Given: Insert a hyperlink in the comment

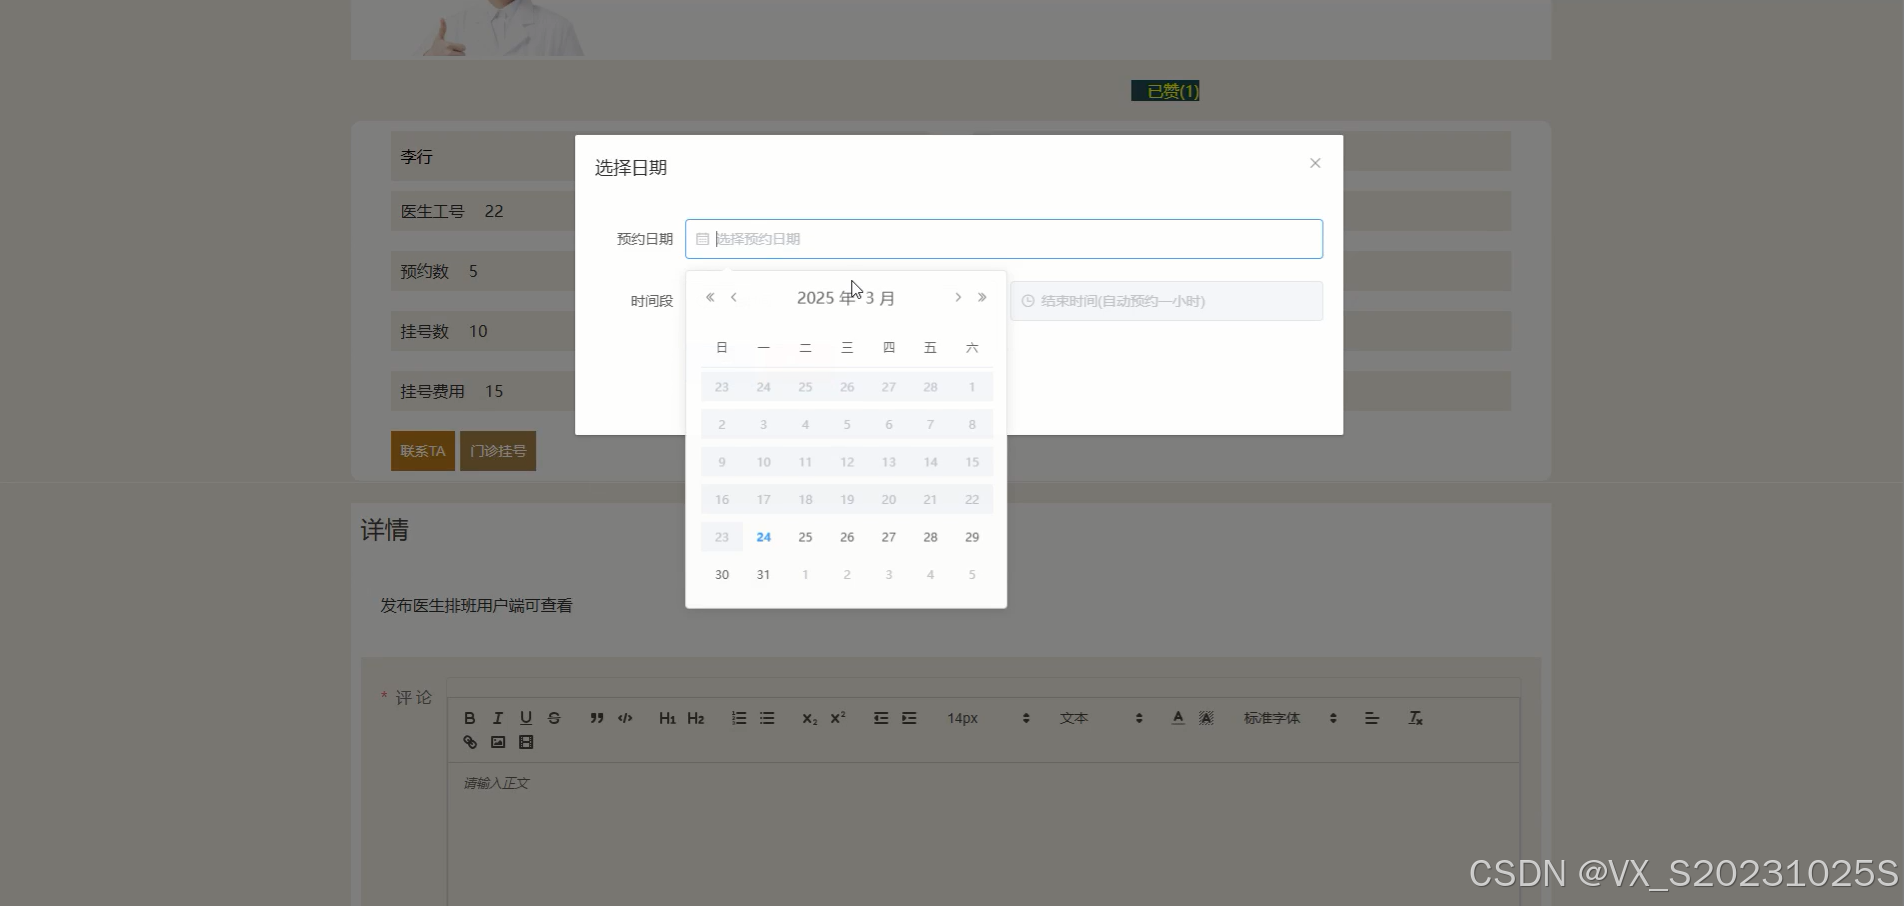Looking at the screenshot, I should tap(470, 742).
